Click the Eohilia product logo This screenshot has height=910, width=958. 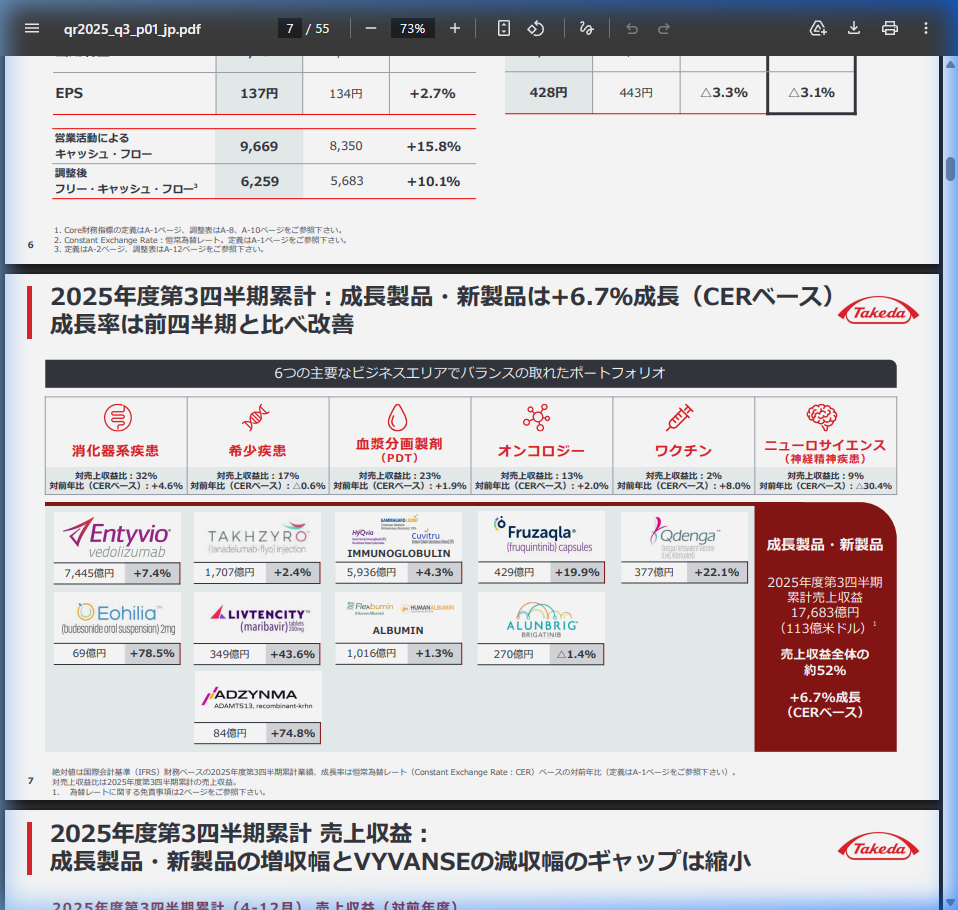117,618
